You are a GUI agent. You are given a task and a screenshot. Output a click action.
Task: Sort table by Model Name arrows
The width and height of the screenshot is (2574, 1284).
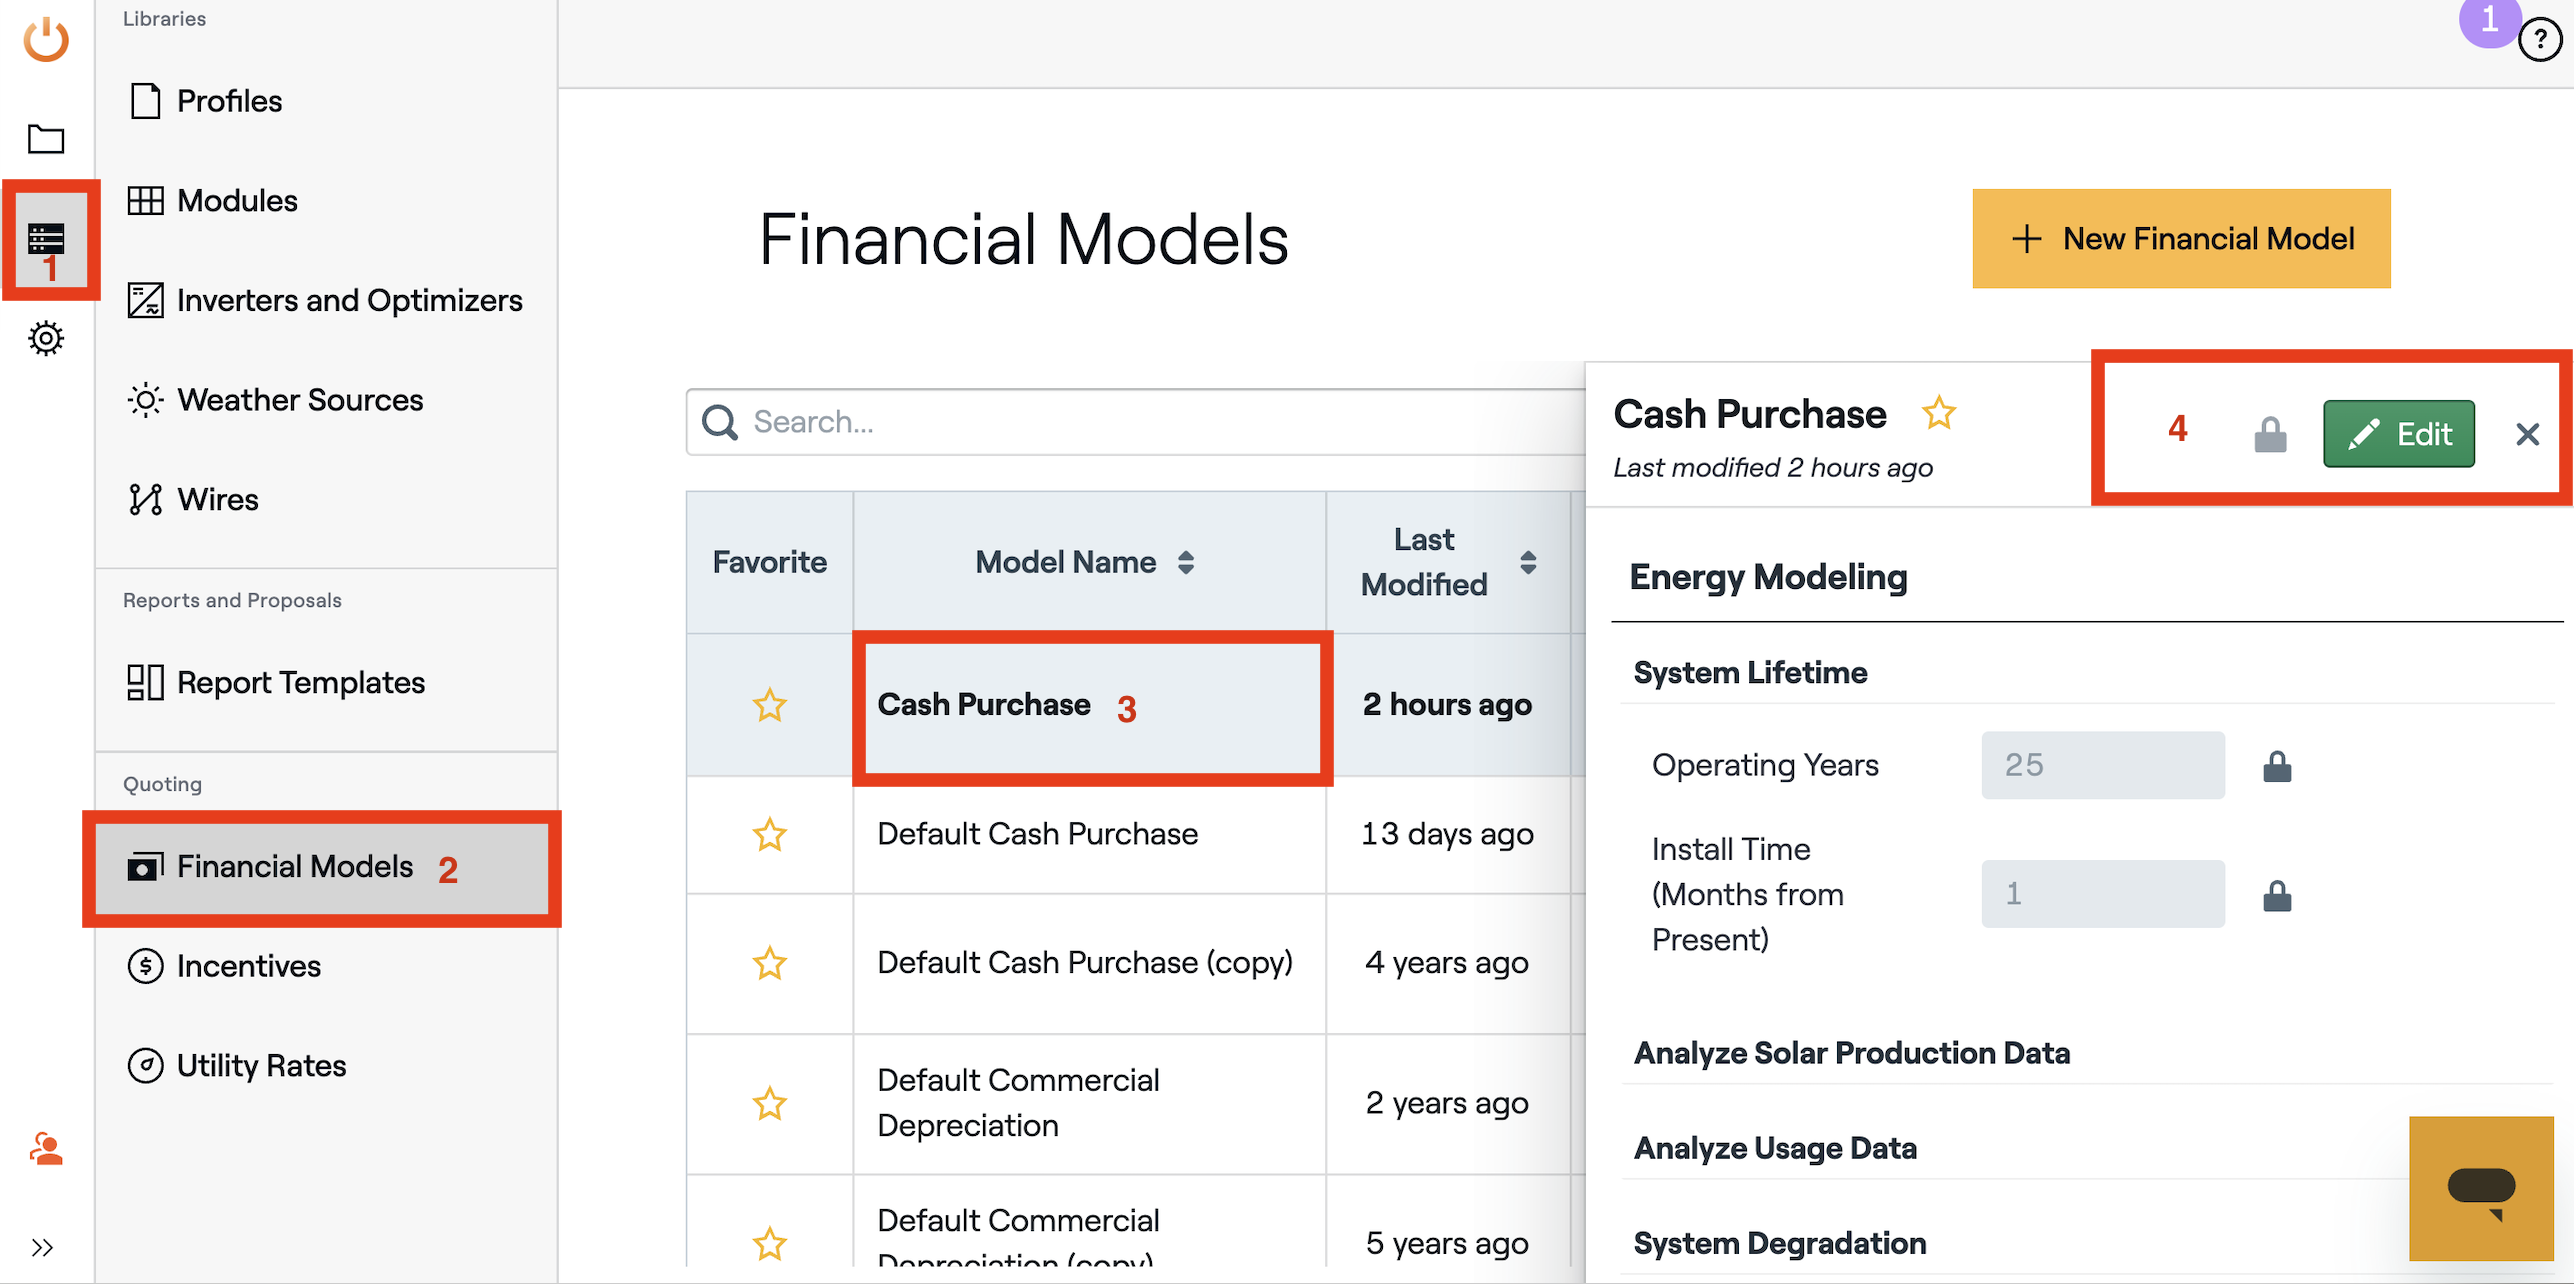click(x=1185, y=562)
